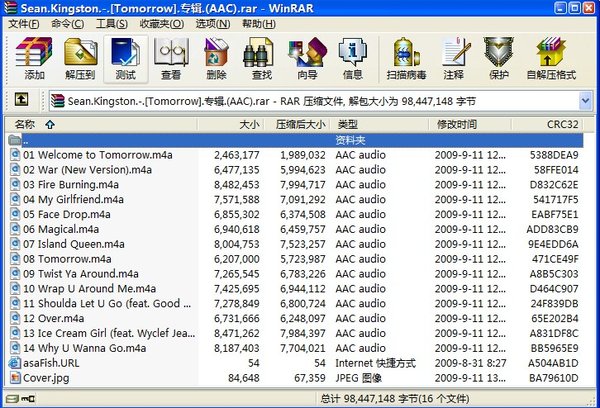Open the 收藏夹(O) menu
This screenshot has width=600, height=408.
(x=161, y=24)
